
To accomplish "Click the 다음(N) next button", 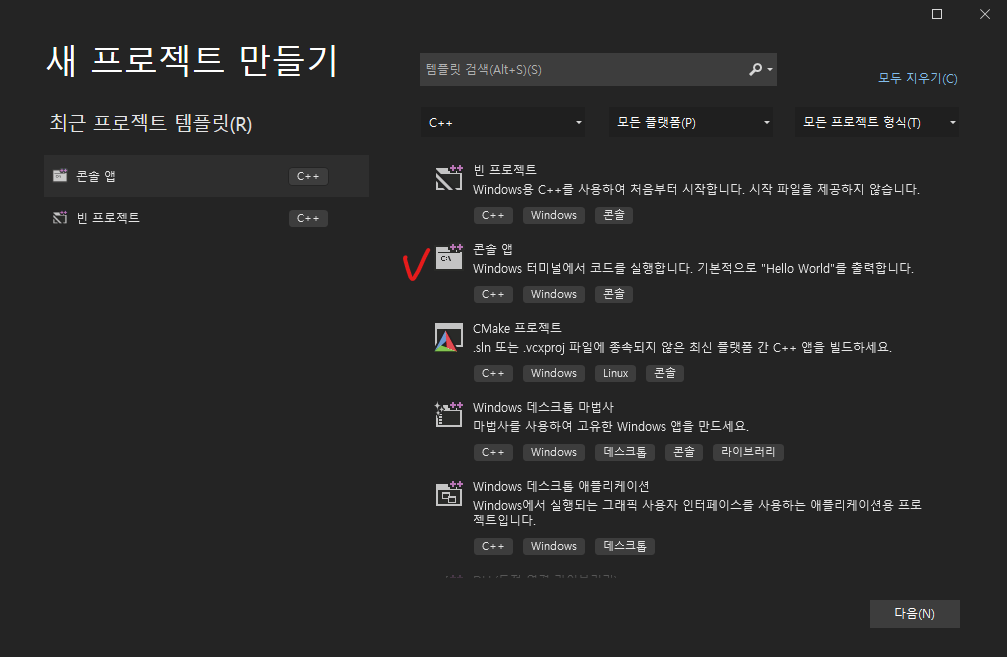I will point(915,614).
